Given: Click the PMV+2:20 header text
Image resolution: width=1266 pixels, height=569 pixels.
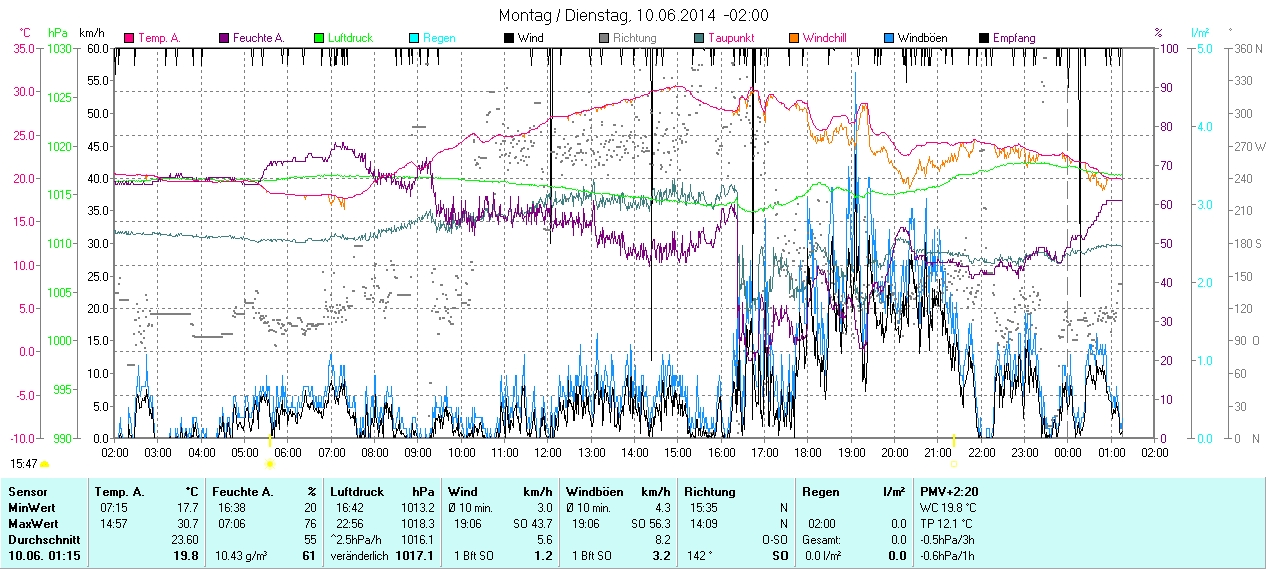Looking at the screenshot, I should (x=950, y=492).
